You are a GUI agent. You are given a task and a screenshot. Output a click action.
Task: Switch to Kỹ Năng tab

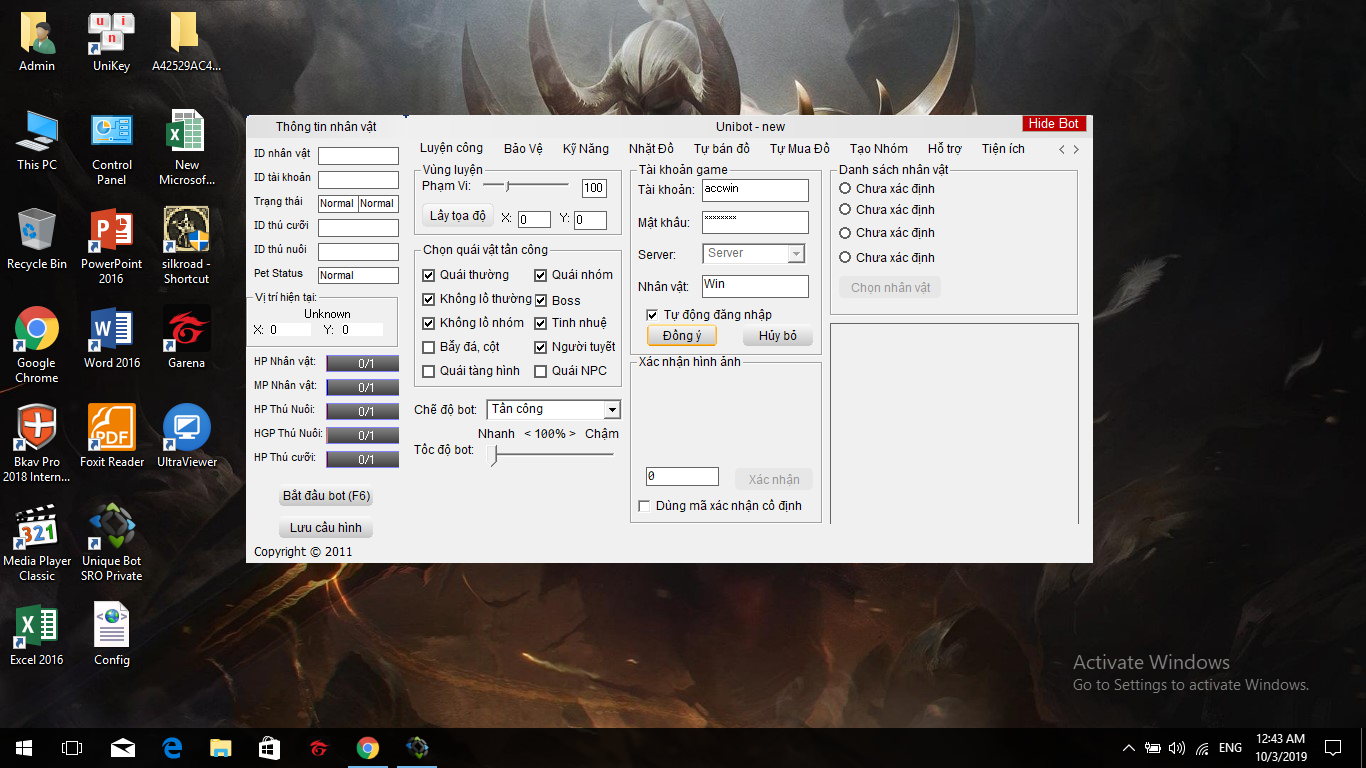[x=586, y=149]
